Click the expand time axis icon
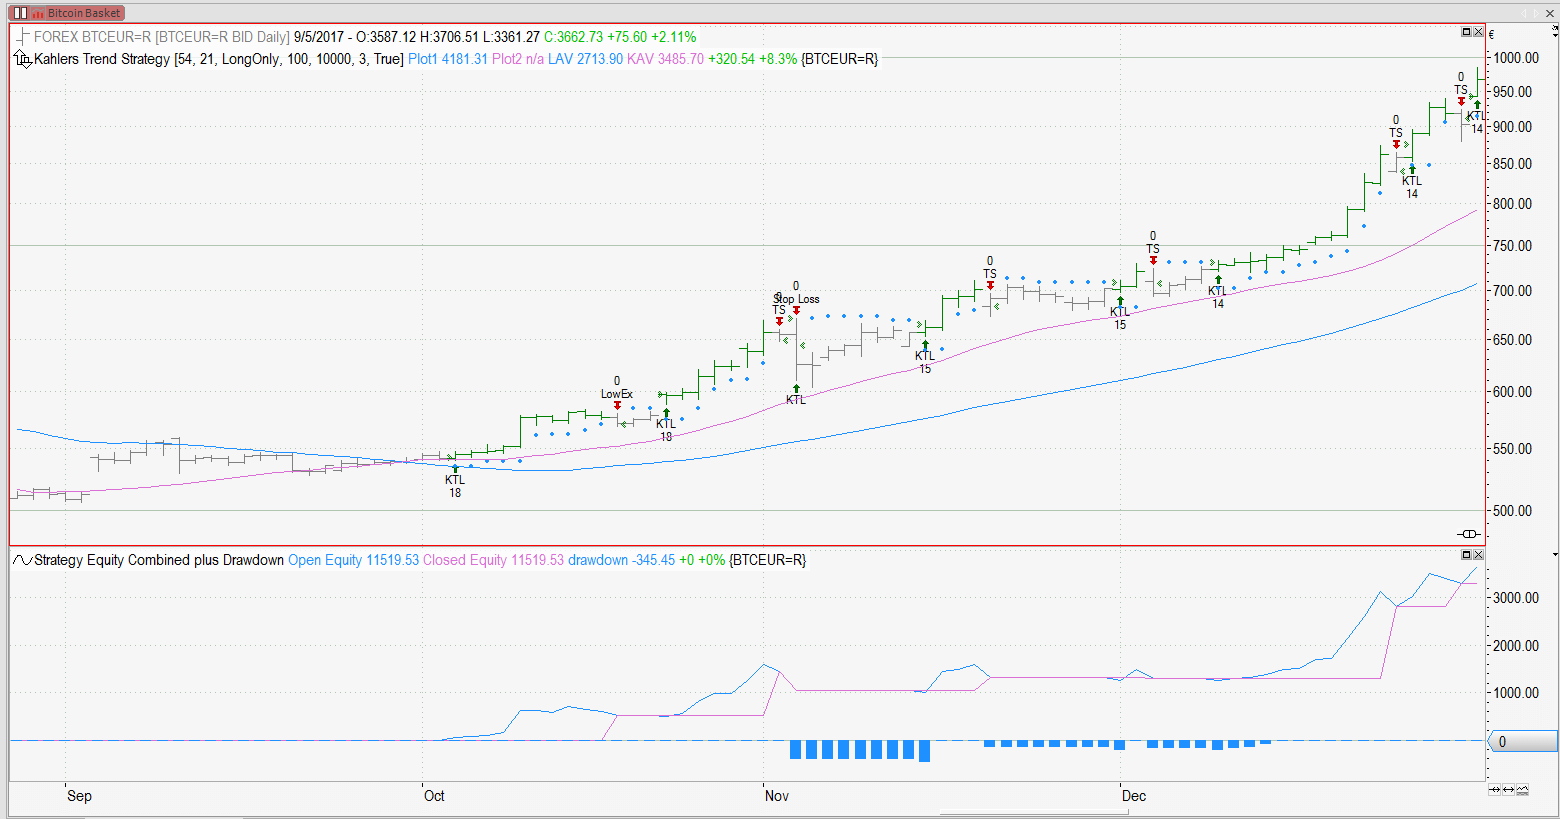The image size is (1560, 819). pos(1508,790)
